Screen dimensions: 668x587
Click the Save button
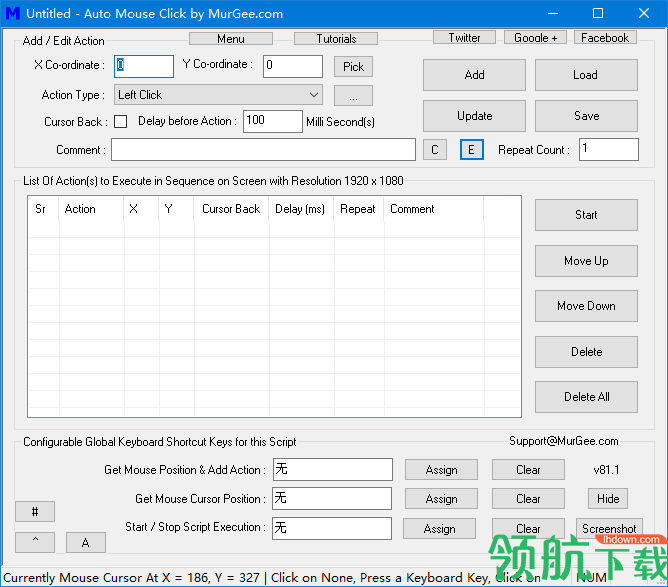coord(586,116)
